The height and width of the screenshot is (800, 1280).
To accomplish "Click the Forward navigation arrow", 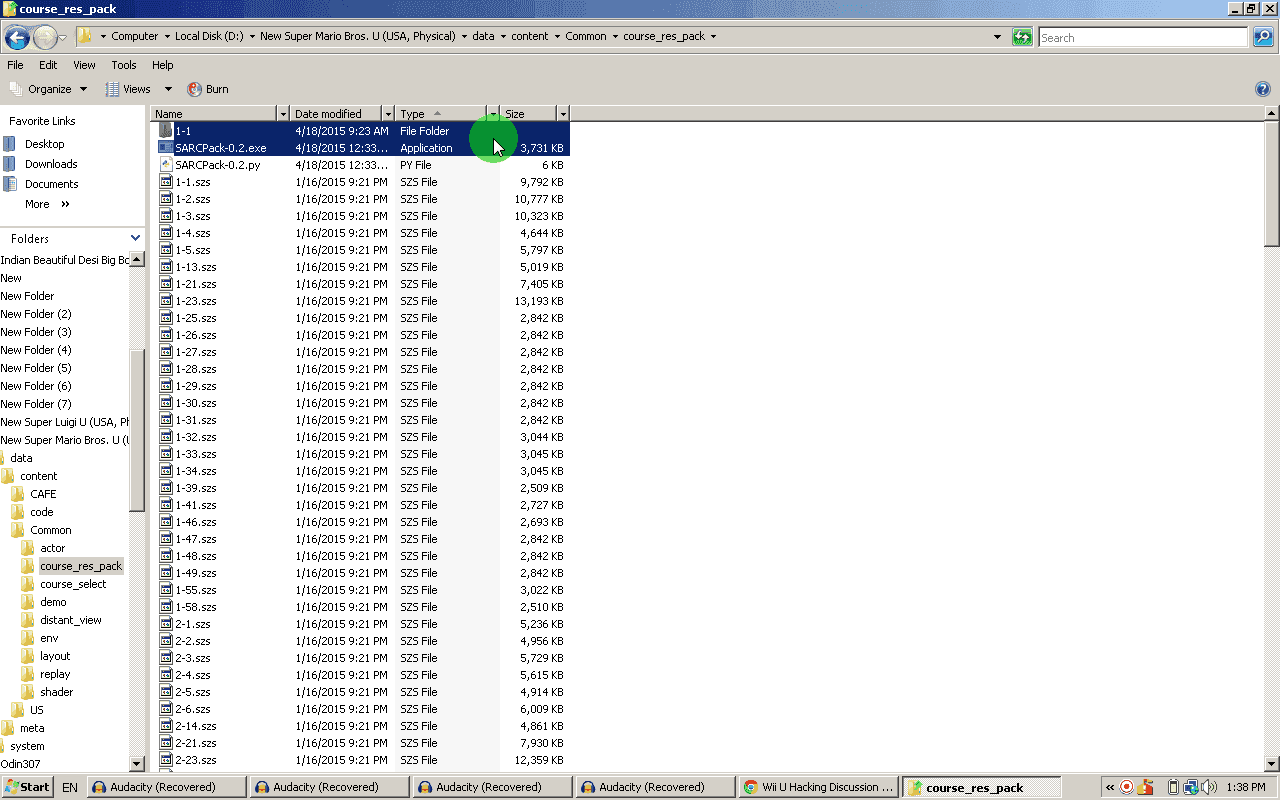I will point(45,38).
